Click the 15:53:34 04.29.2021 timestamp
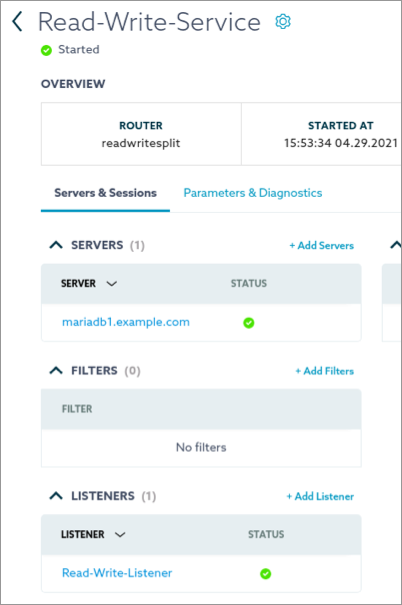Screen dimensions: 402x605 point(341,143)
